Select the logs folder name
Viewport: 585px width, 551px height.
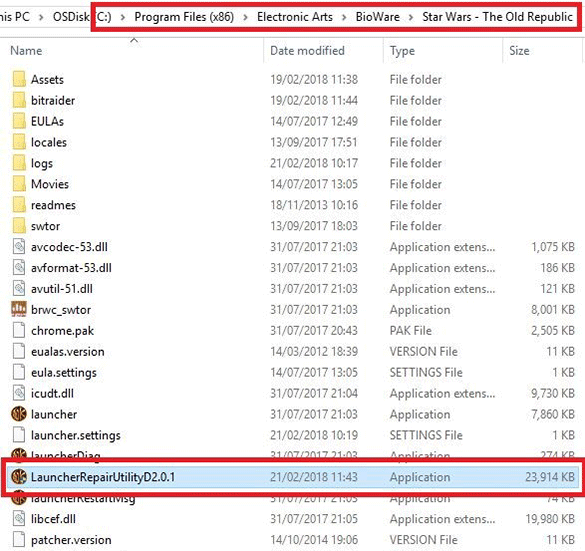pos(42,163)
